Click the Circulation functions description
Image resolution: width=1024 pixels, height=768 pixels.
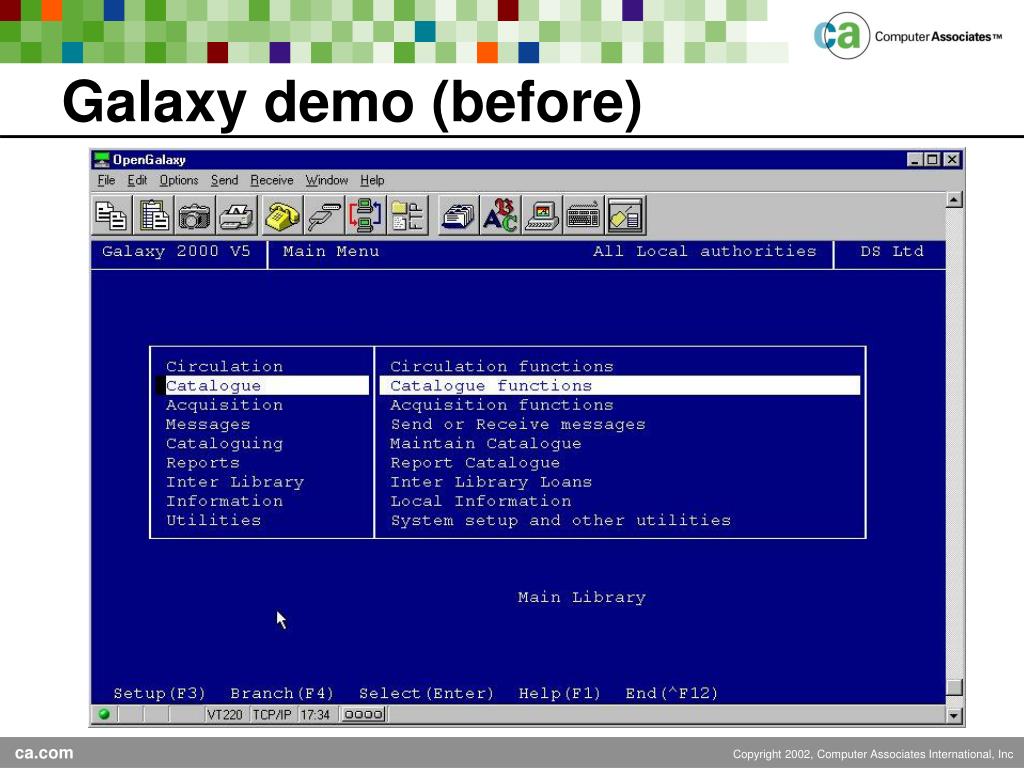502,366
